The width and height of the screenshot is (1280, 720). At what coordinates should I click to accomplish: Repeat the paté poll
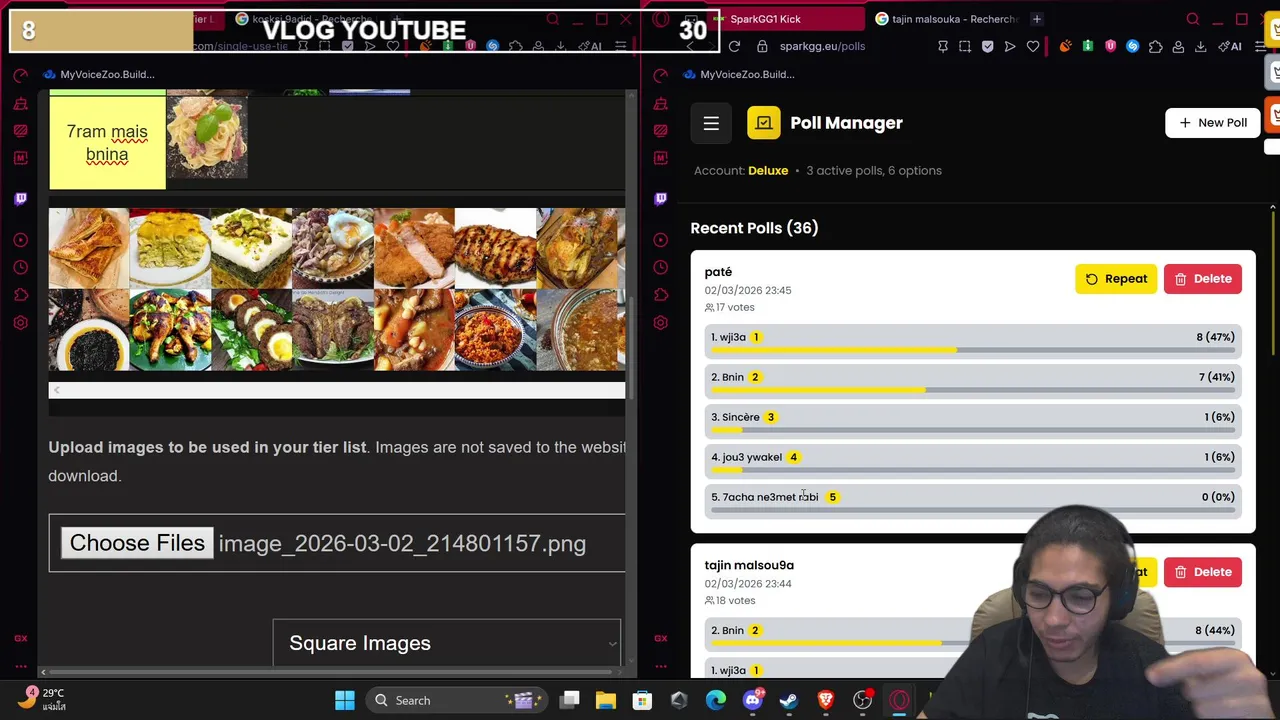[1116, 279]
